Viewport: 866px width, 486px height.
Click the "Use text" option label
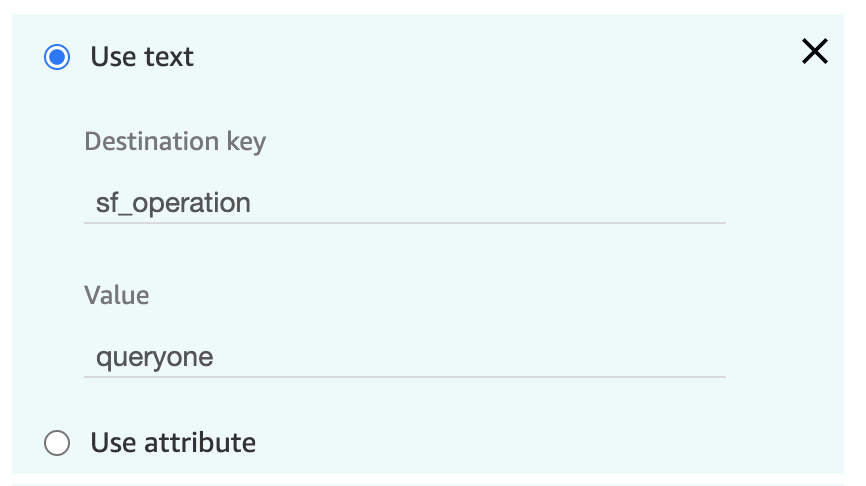click(142, 57)
